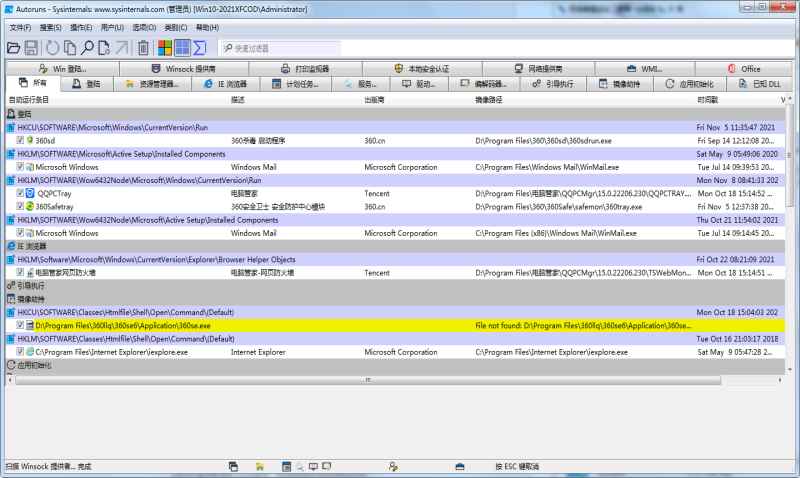This screenshot has height=478, width=800.
Task: Click the yellow explorer icon in status bar
Action: [x=260, y=466]
